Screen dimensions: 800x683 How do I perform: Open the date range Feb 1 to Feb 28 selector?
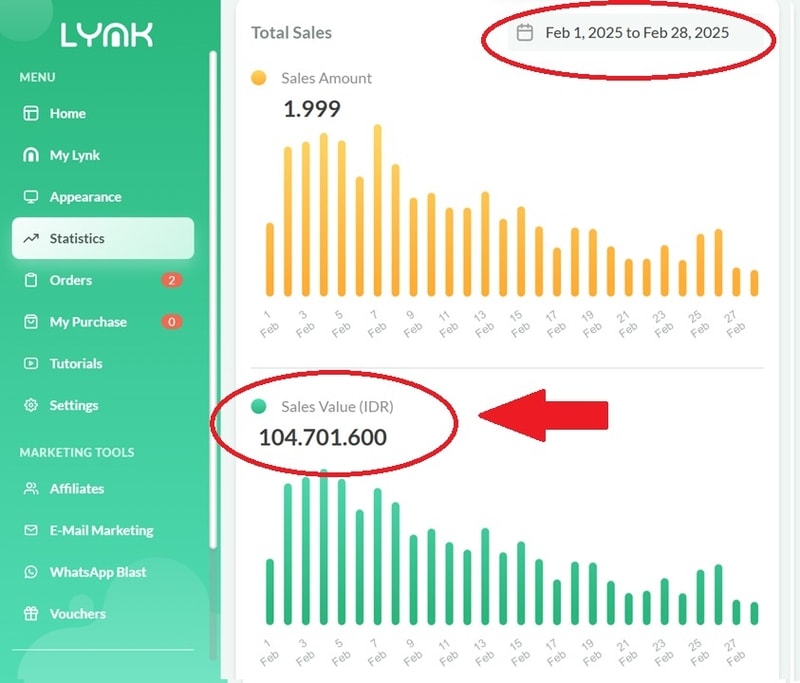click(636, 33)
